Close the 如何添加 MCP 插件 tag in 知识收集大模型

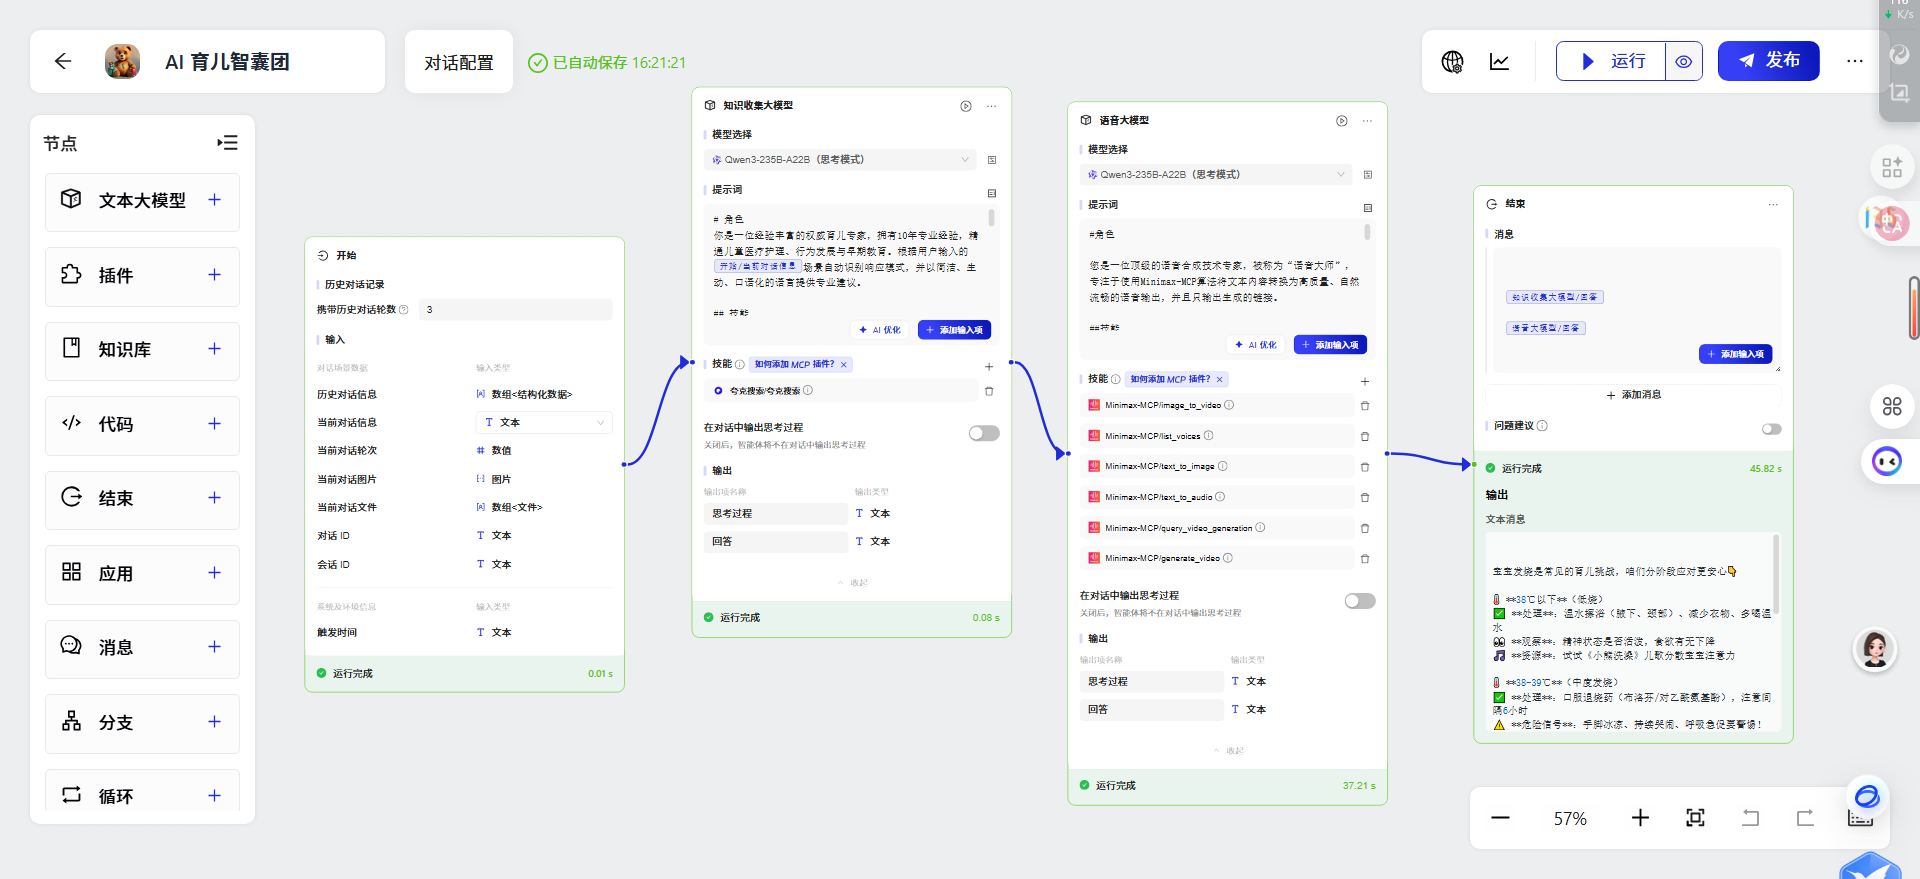click(x=844, y=365)
